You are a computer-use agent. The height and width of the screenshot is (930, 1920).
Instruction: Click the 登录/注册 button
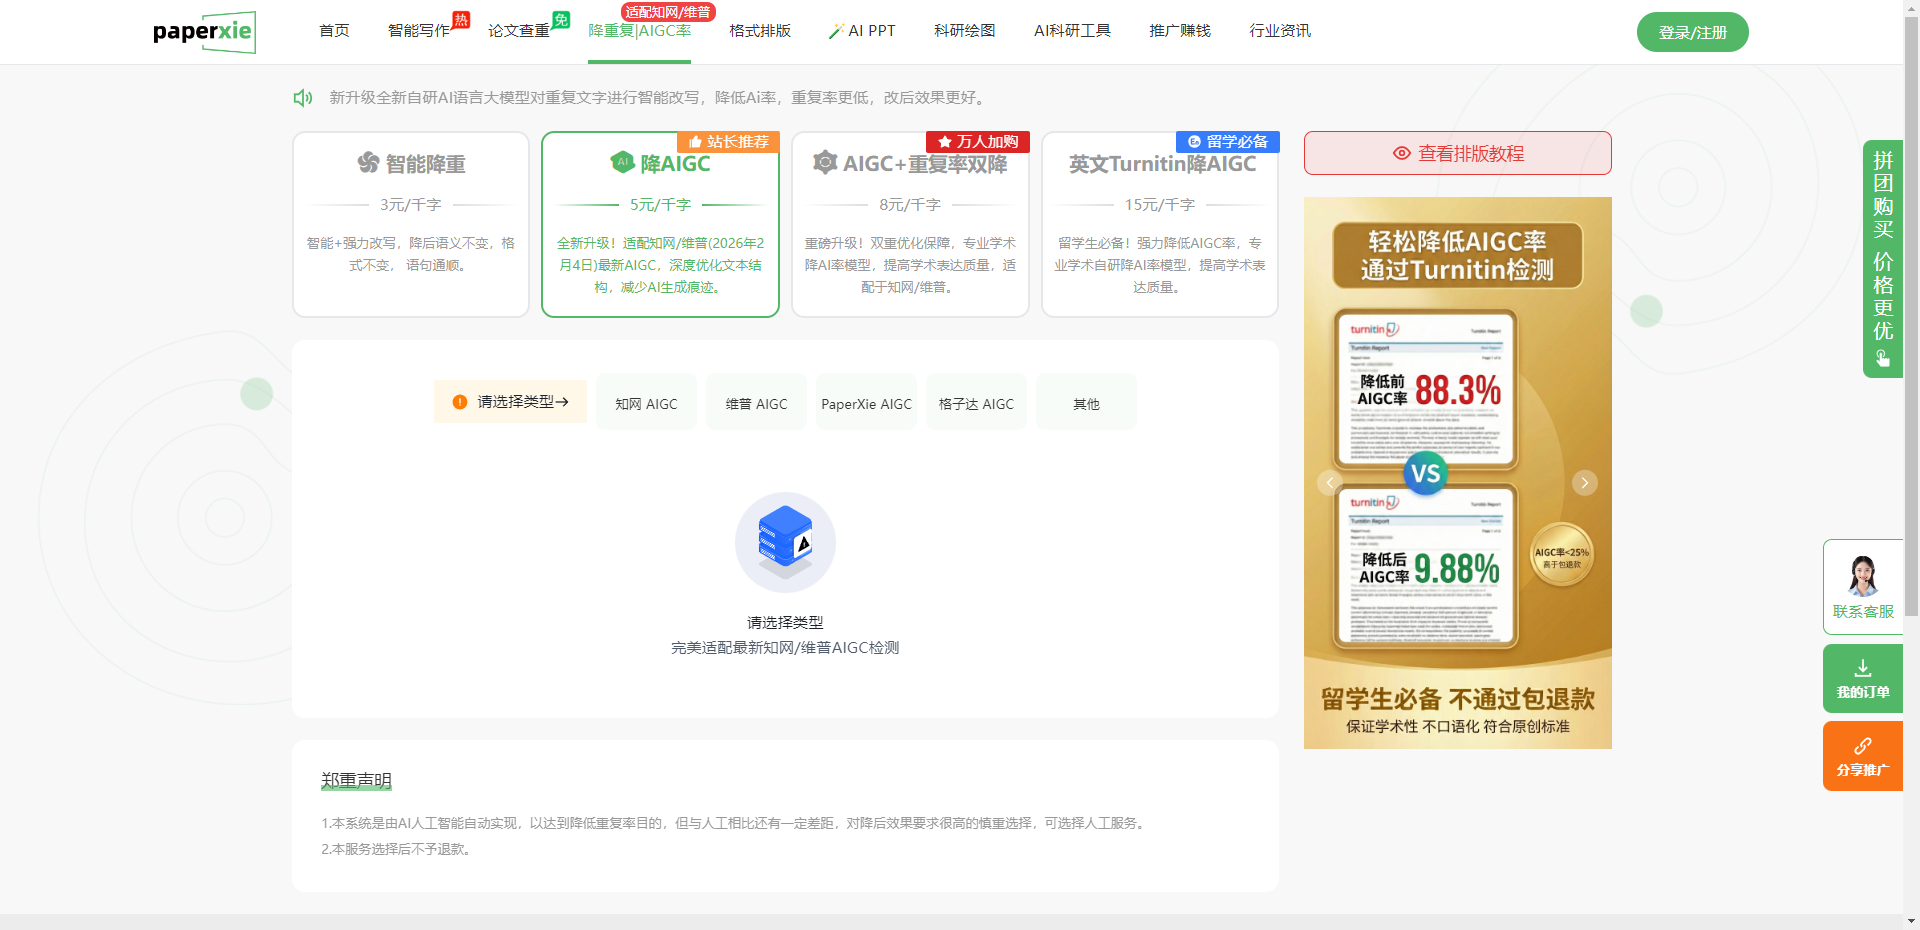(x=1692, y=32)
